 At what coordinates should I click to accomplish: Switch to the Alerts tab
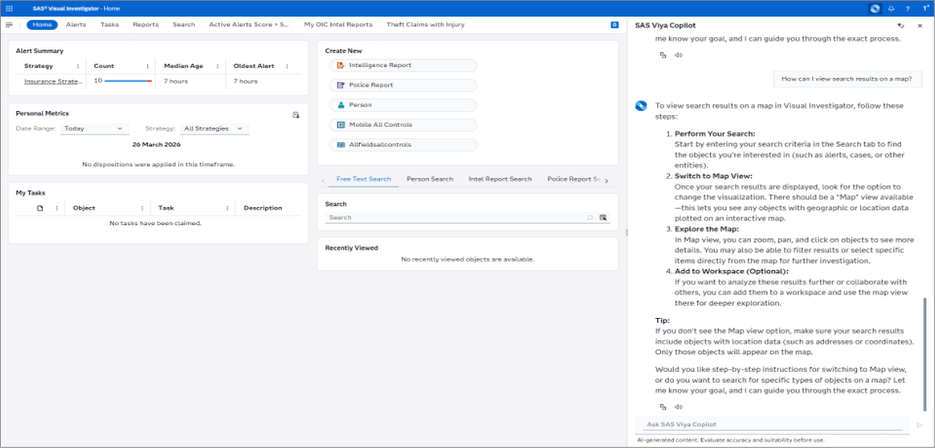[x=76, y=24]
